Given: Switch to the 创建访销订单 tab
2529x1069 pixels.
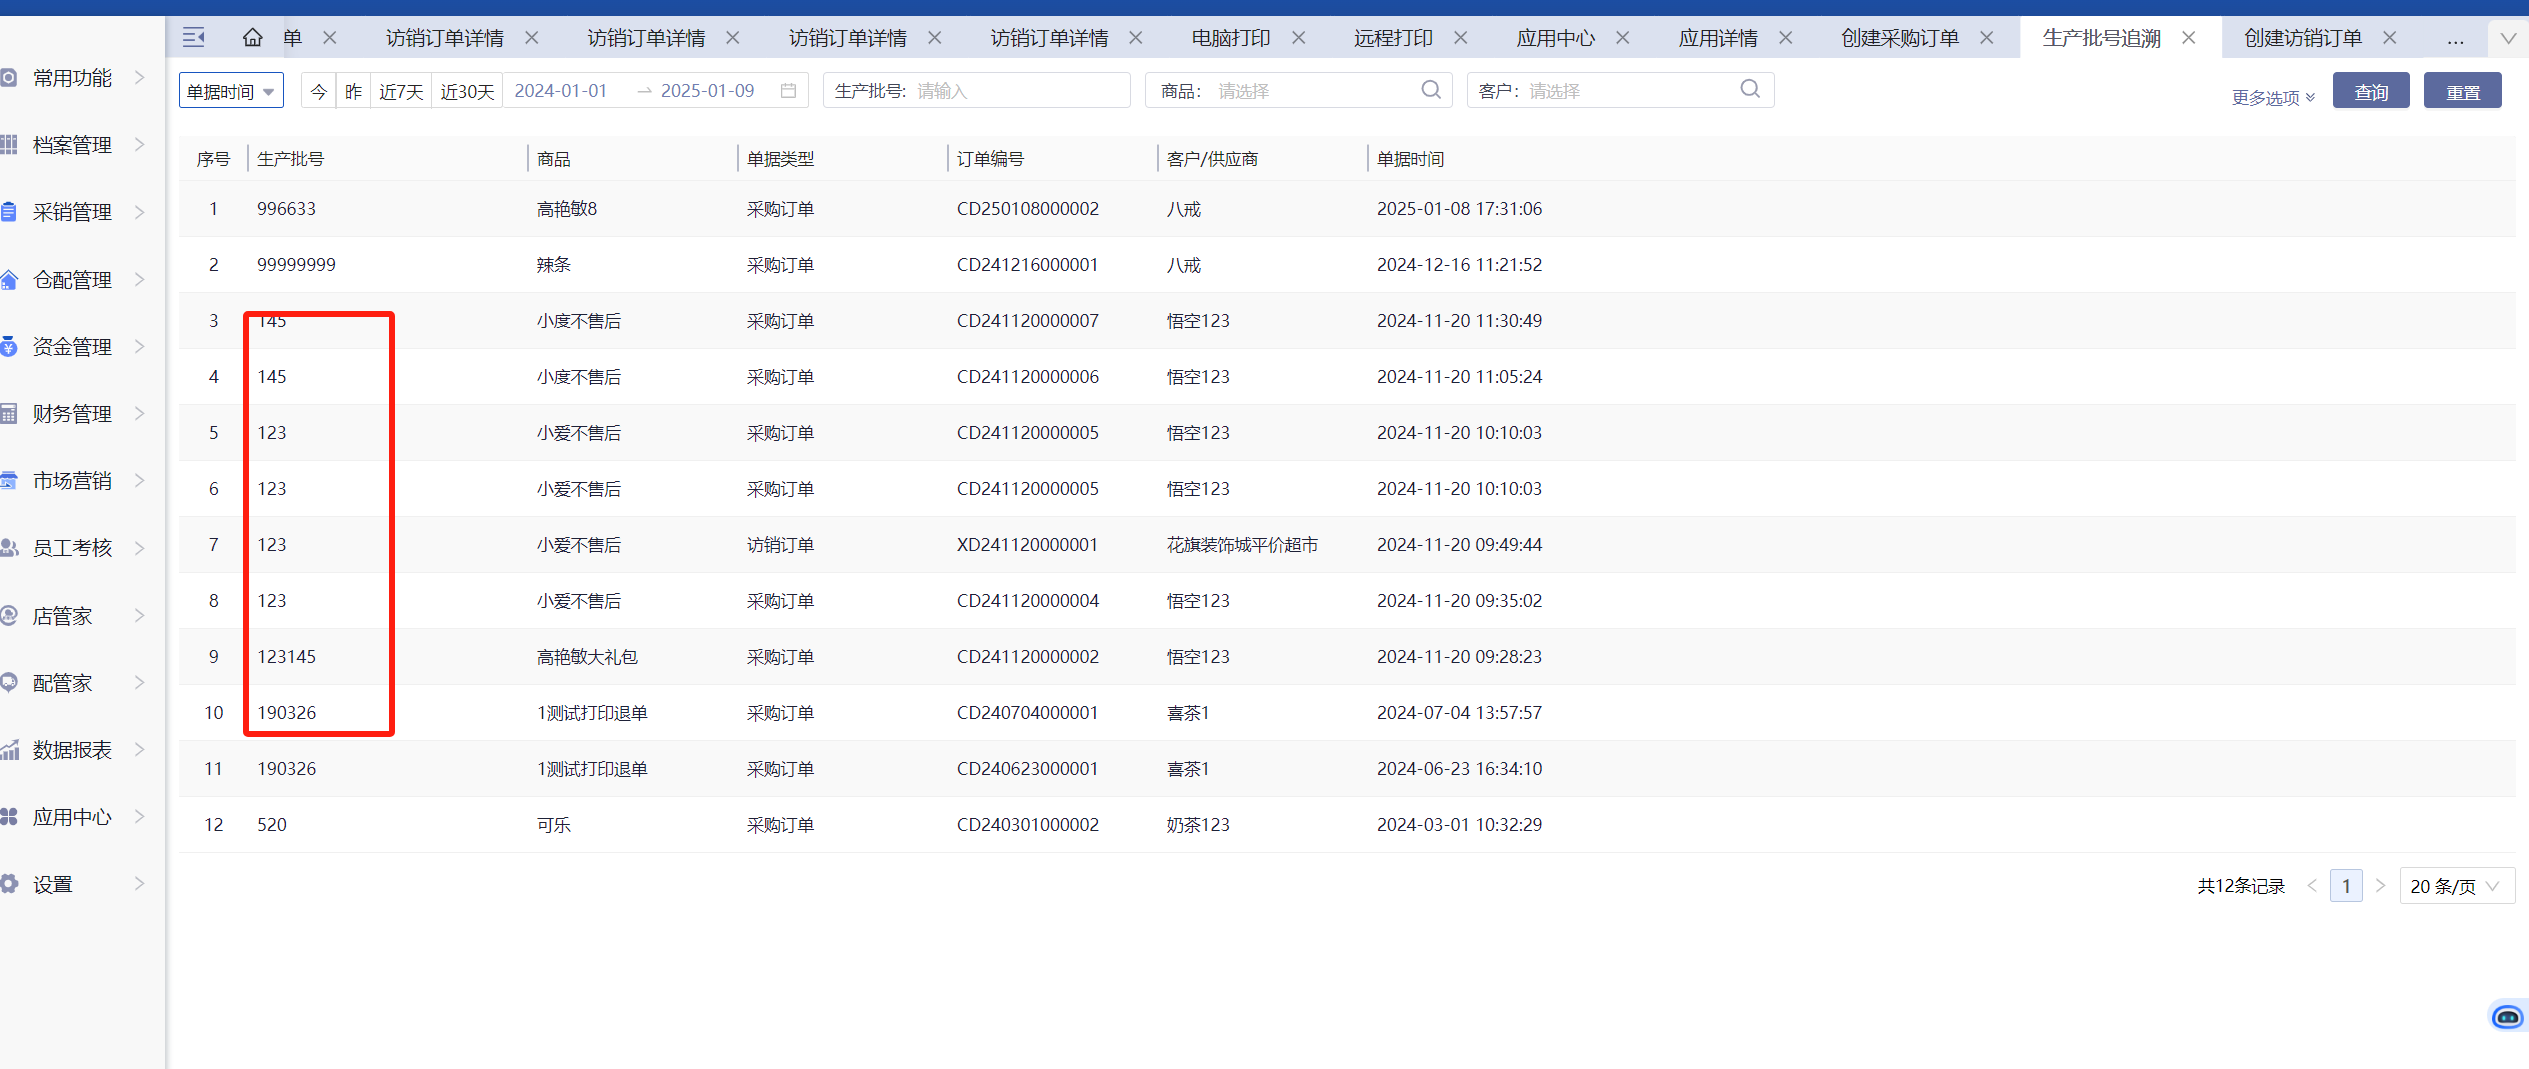Looking at the screenshot, I should 2303,38.
